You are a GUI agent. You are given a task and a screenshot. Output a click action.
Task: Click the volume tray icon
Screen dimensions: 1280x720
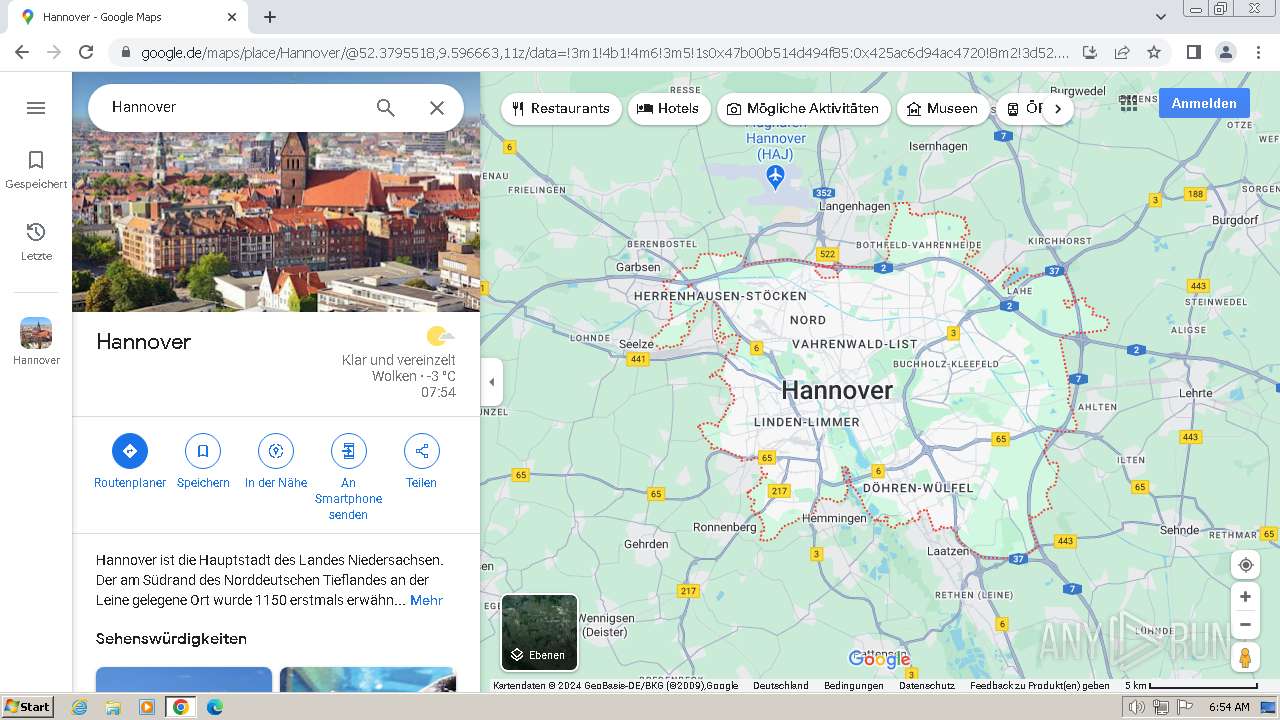click(x=1137, y=707)
